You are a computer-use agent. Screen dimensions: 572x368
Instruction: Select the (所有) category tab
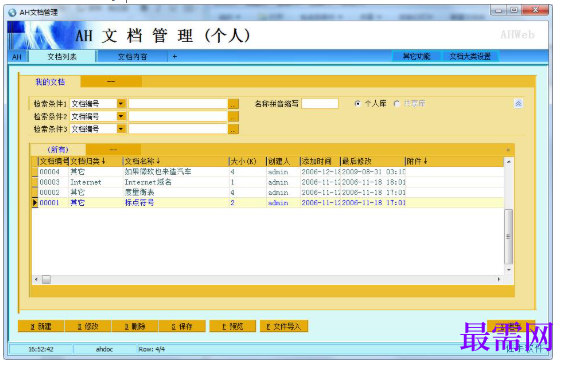tap(58, 150)
